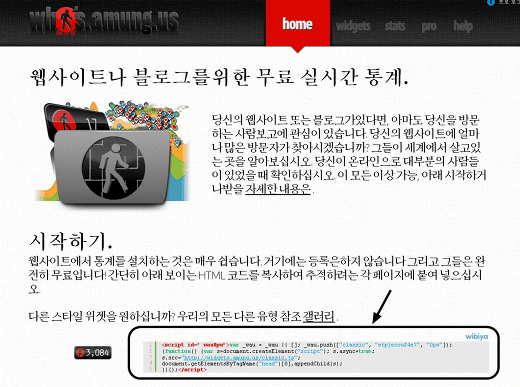The height and width of the screenshot is (387, 520).
Task: Click the whos.amung.us logo
Action: point(104,21)
